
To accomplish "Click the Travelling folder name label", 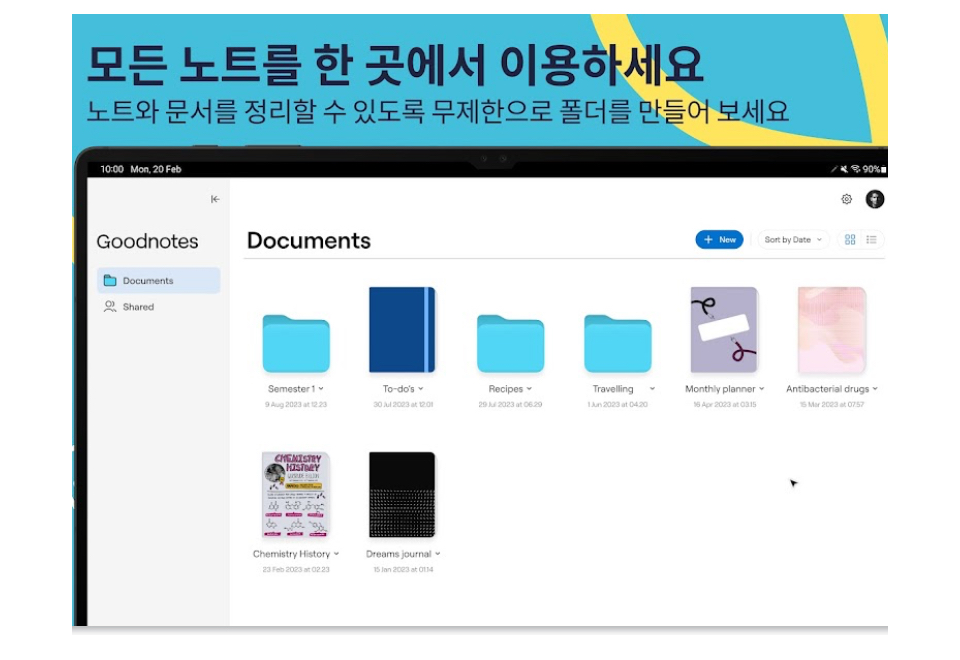I will (613, 389).
